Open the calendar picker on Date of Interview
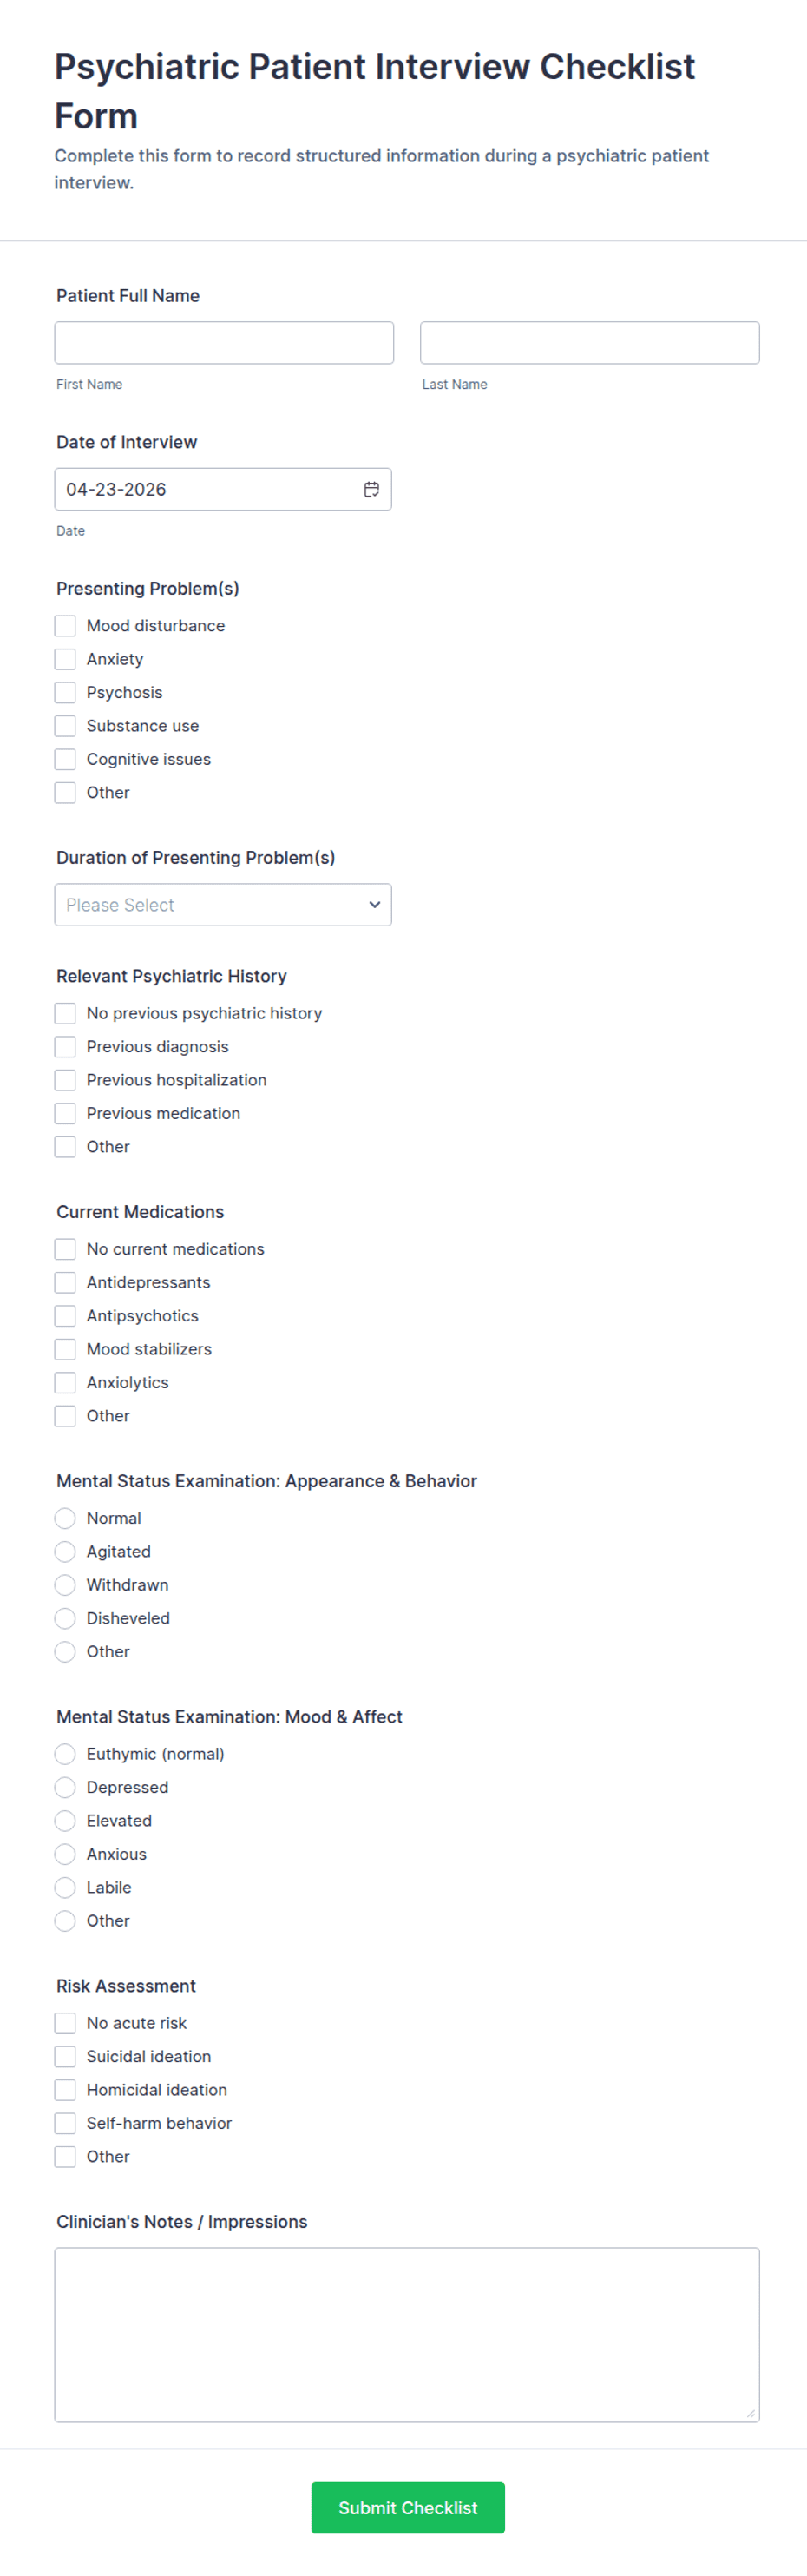The height and width of the screenshot is (2576, 807). (371, 489)
